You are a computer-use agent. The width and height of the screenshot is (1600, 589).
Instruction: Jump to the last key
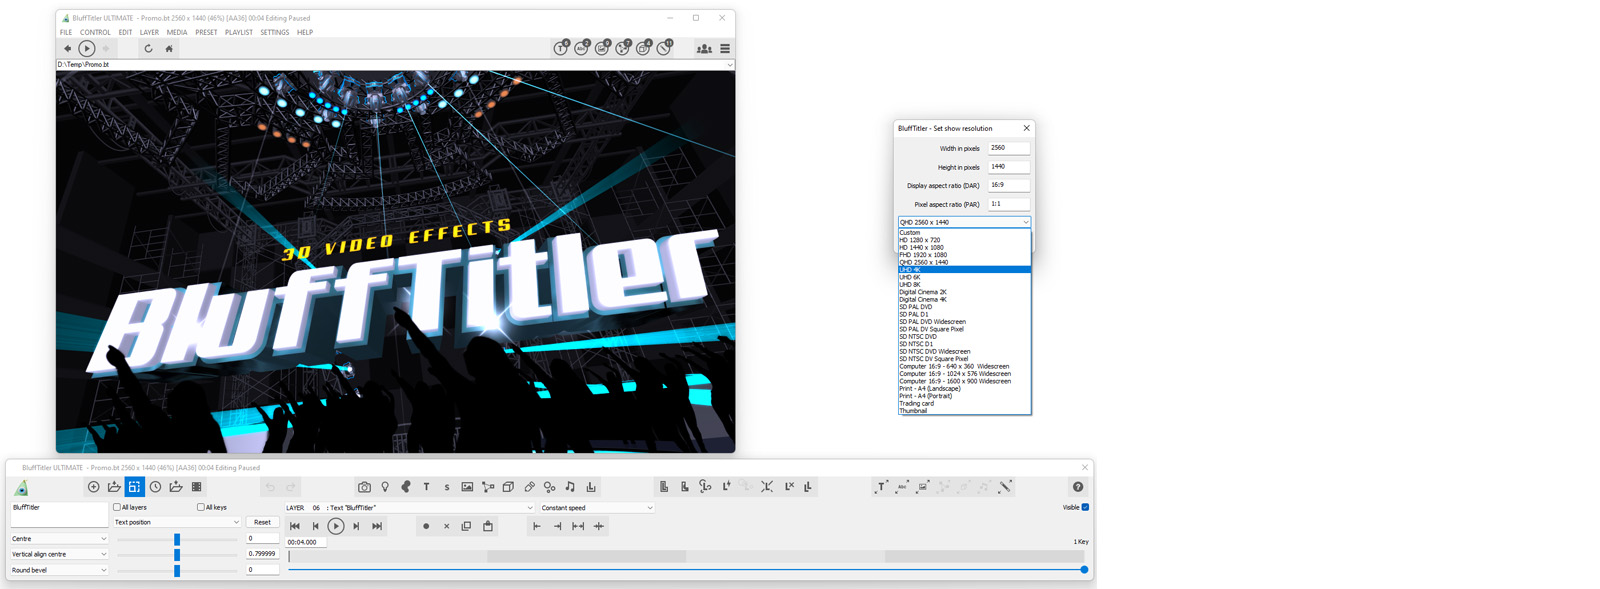pyautogui.click(x=377, y=526)
